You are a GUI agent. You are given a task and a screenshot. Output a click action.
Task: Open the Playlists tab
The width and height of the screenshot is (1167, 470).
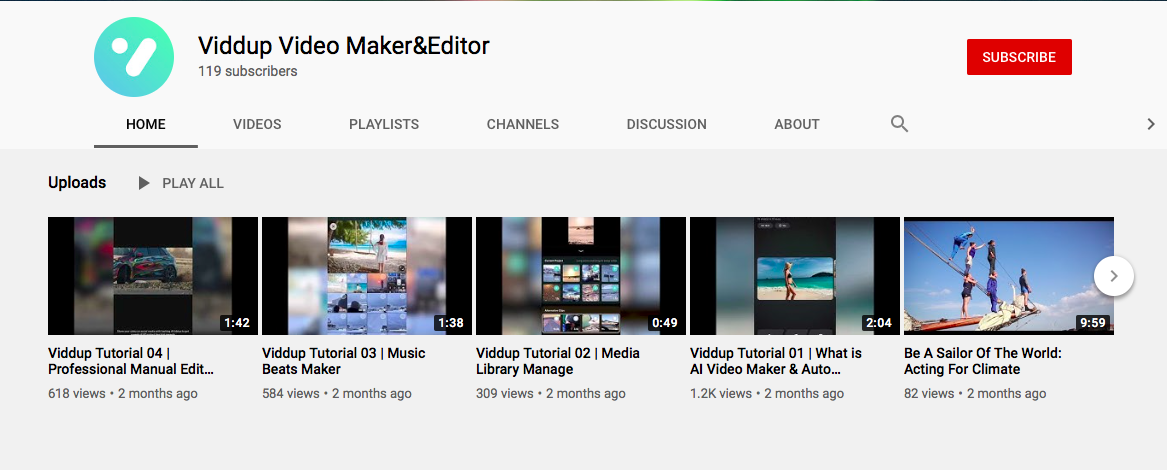pyautogui.click(x=384, y=125)
